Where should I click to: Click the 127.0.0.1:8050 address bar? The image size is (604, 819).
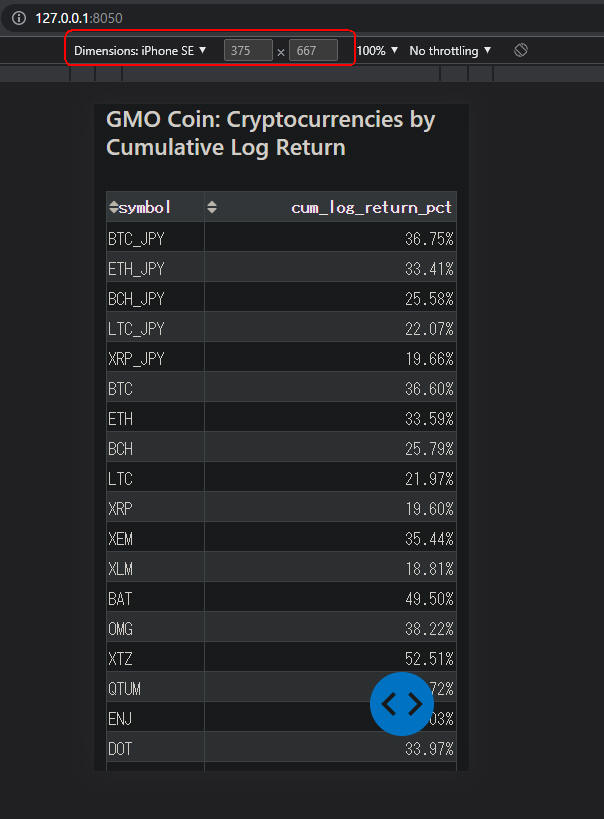[x=79, y=18]
